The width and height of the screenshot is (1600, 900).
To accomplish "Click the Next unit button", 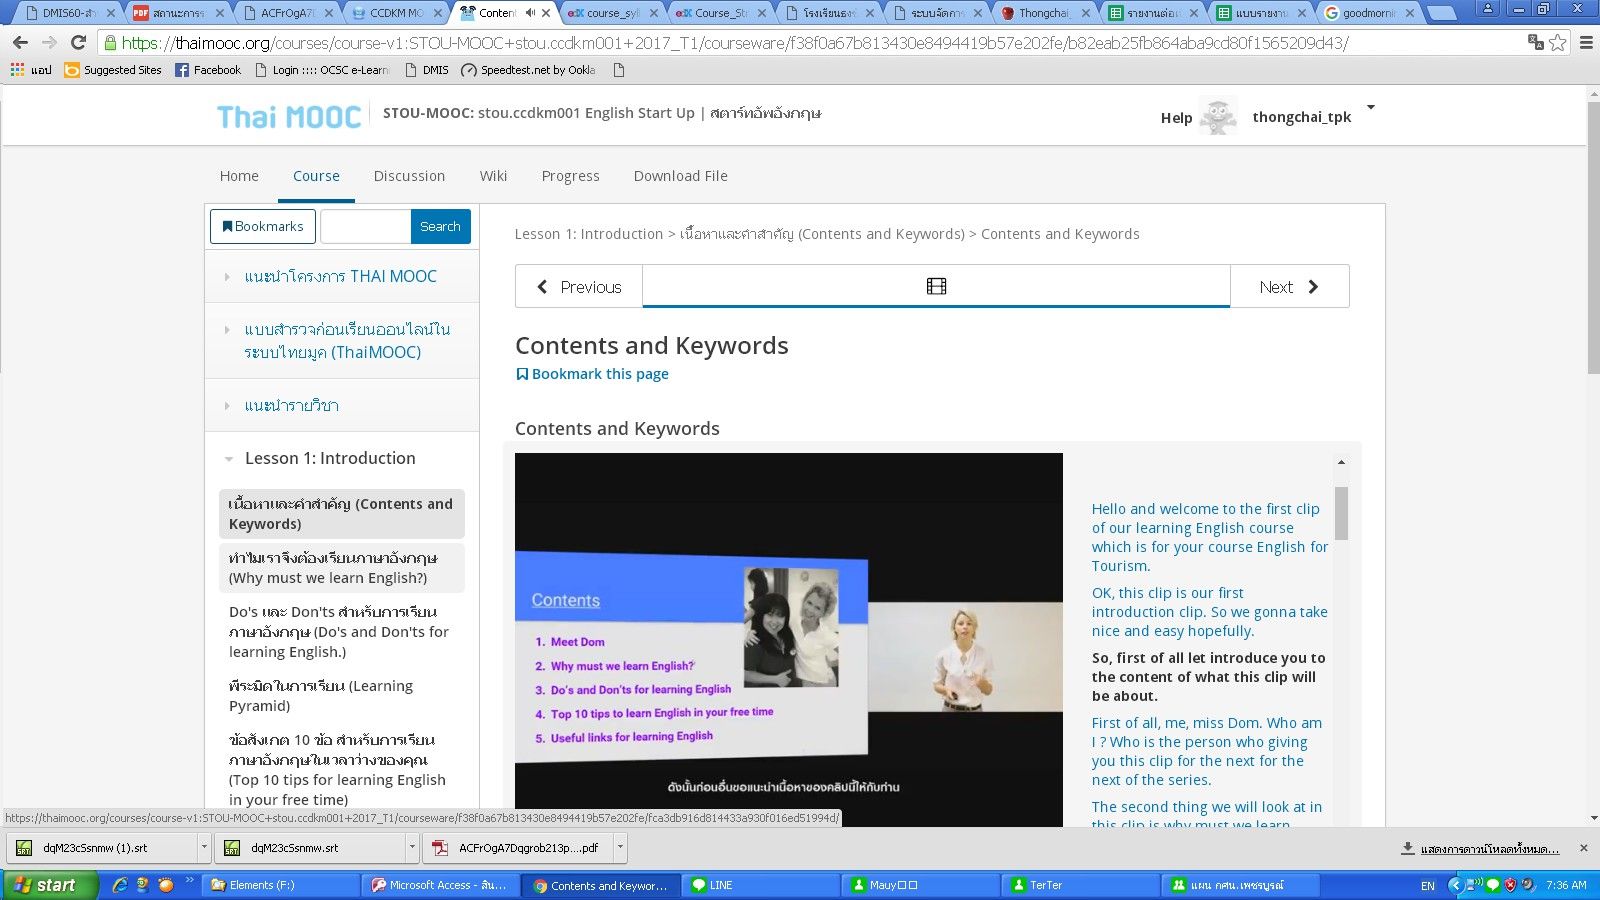I will point(1288,287).
